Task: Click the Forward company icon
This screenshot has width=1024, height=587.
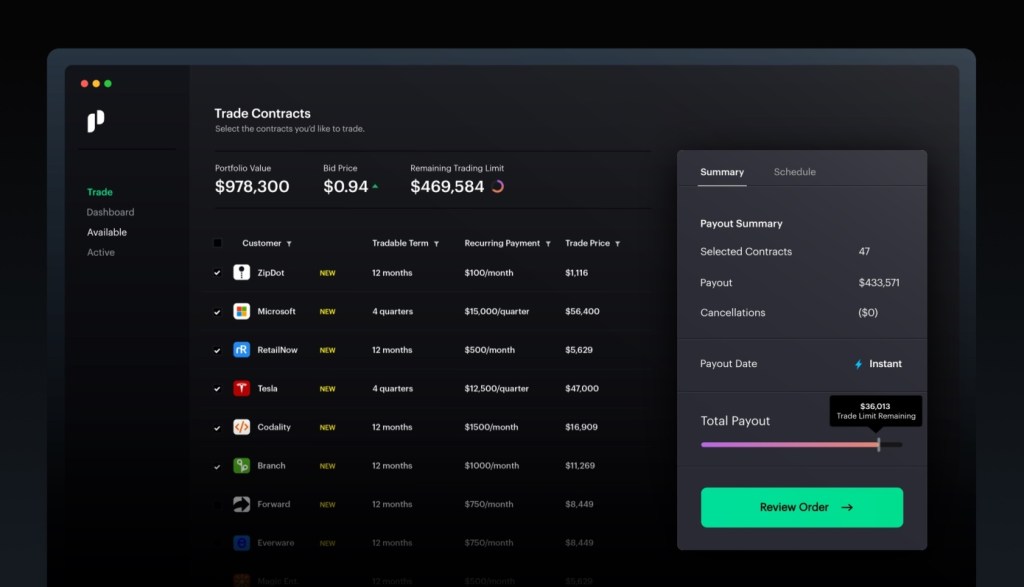Action: [242, 504]
